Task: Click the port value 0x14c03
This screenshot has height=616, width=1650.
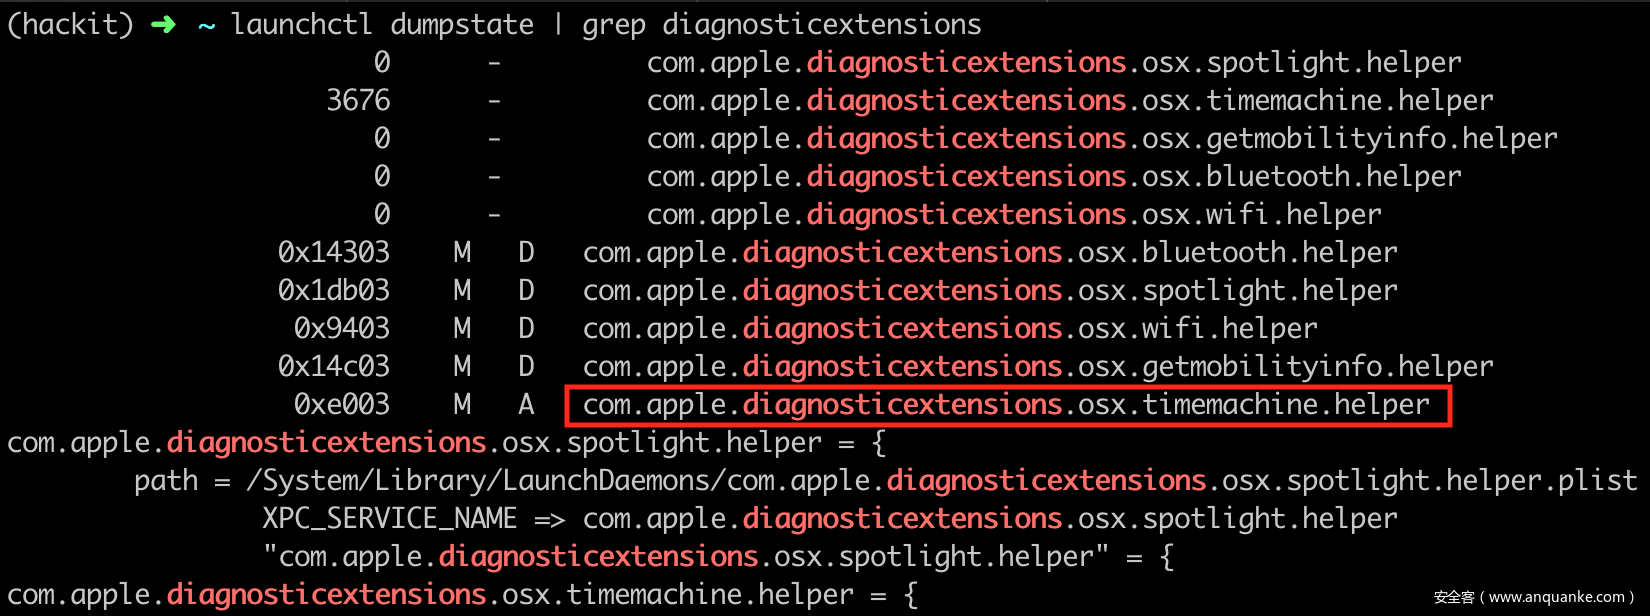Action: tap(334, 367)
